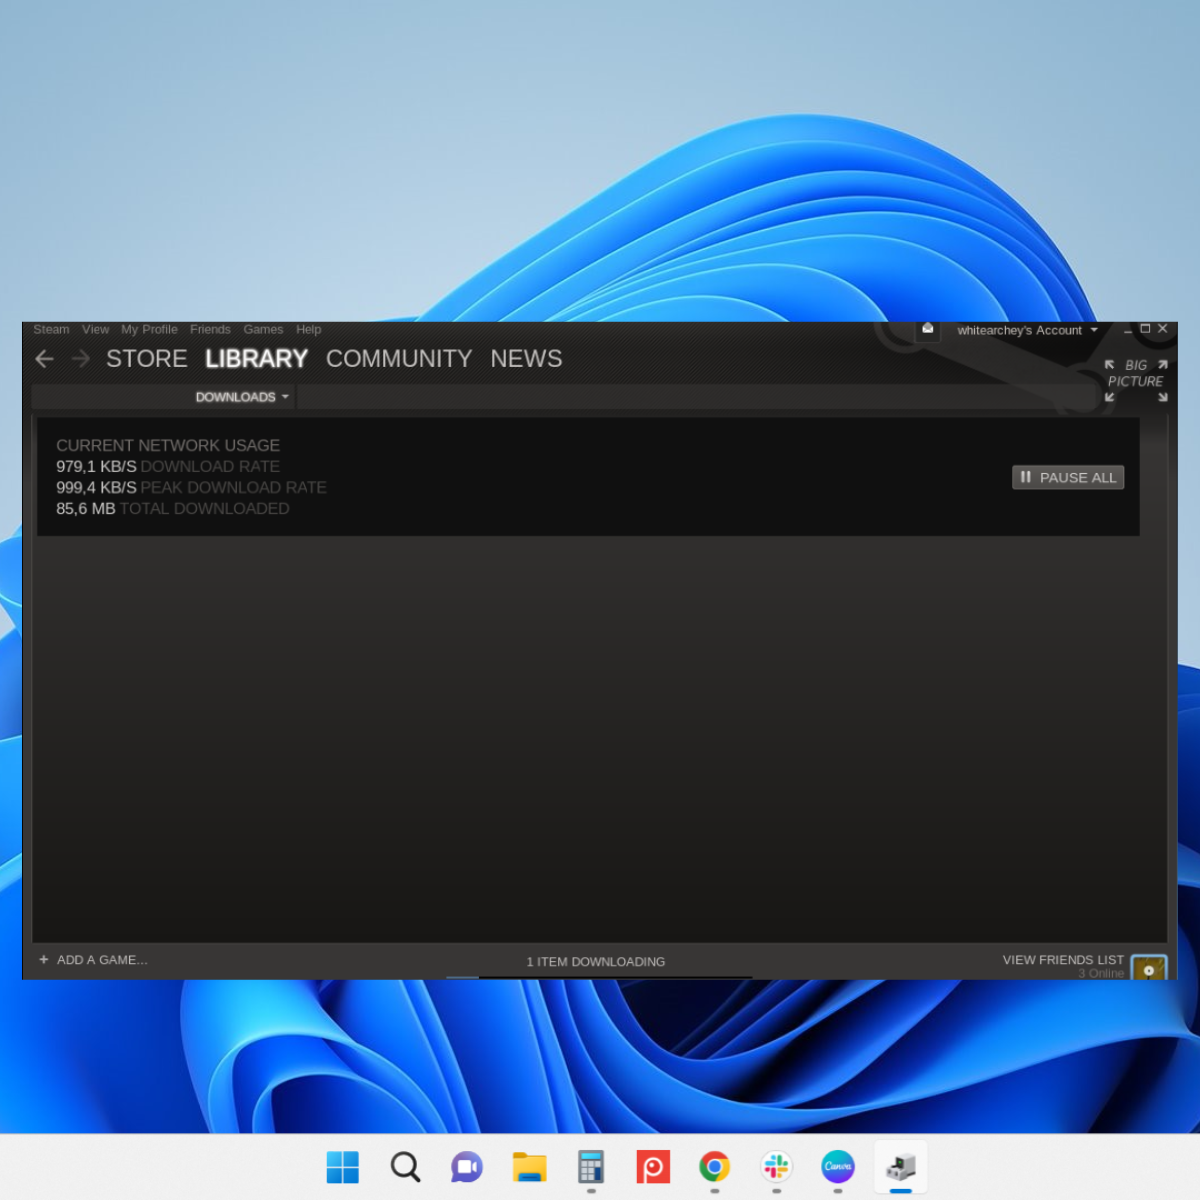Switch to the NEWS tab
This screenshot has width=1200, height=1200.
[x=526, y=358]
